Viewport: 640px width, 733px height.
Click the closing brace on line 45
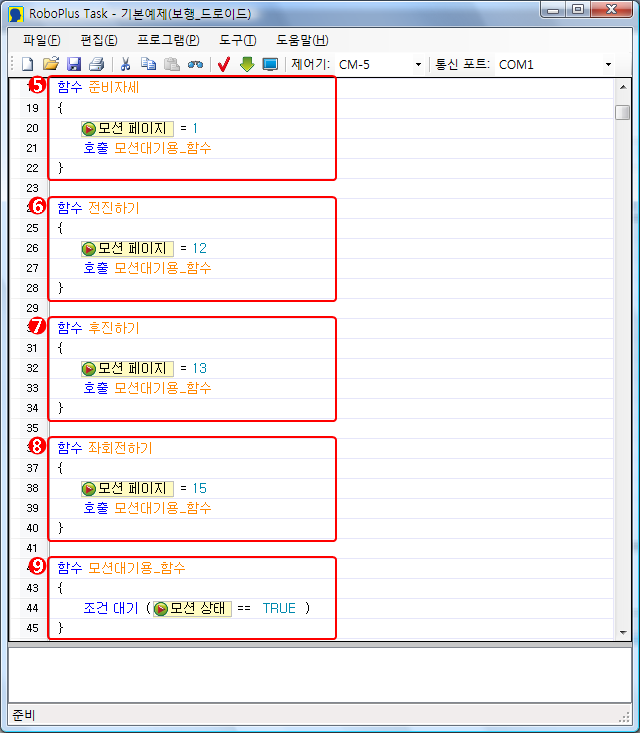coord(60,628)
